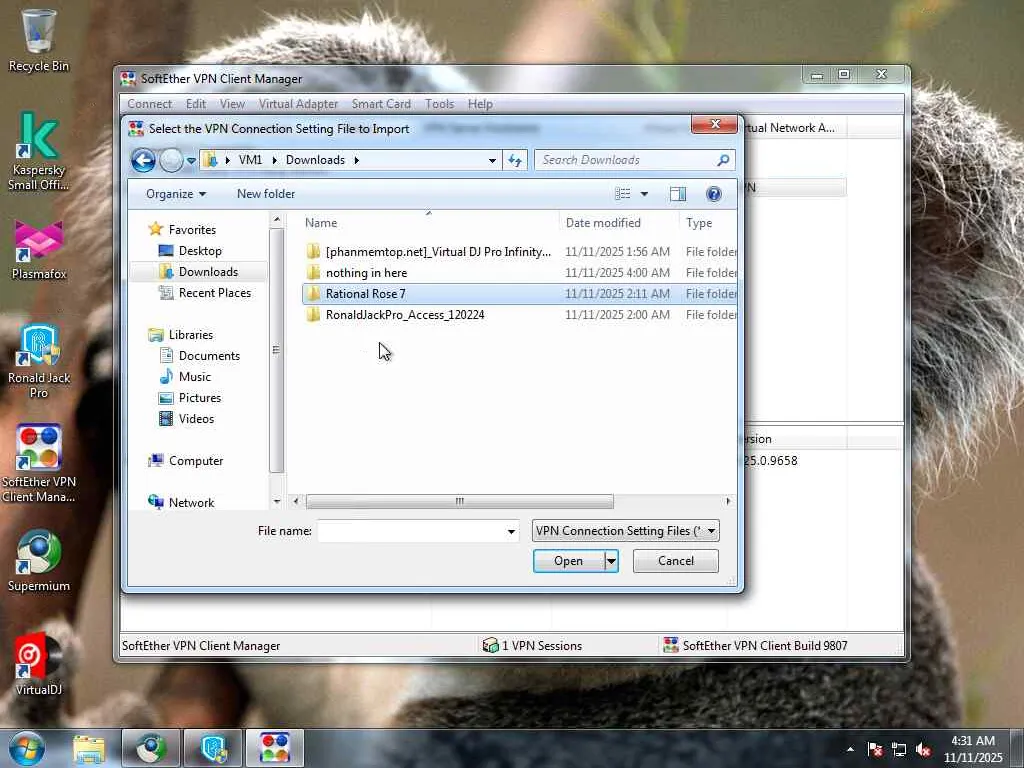Launch Supermium desktop shortcut
The height and width of the screenshot is (768, 1024).
click(39, 560)
